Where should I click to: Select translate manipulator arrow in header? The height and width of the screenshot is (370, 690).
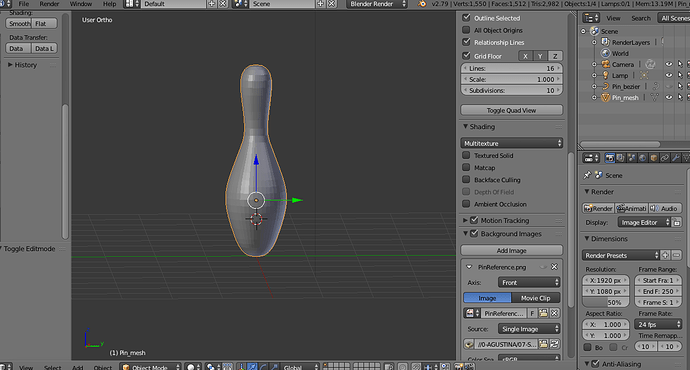point(252,366)
